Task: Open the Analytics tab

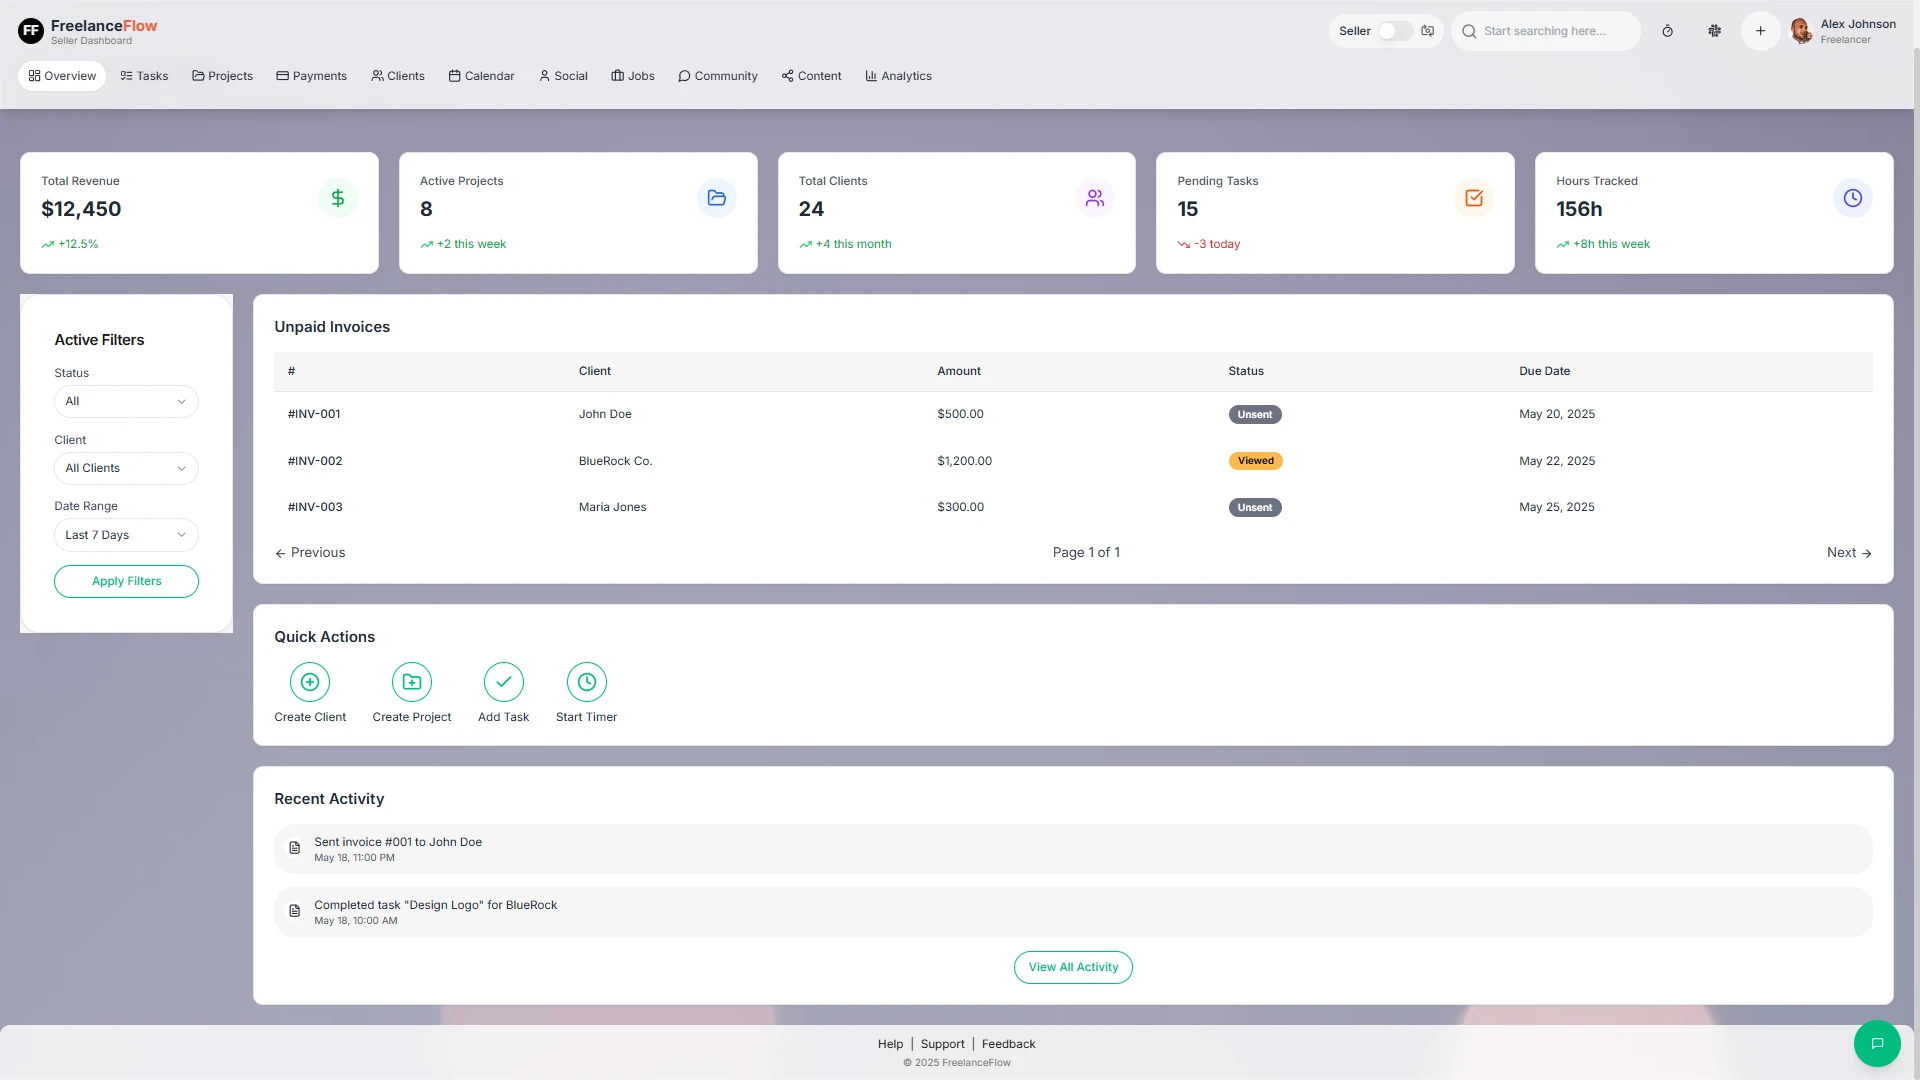Action: [x=898, y=76]
